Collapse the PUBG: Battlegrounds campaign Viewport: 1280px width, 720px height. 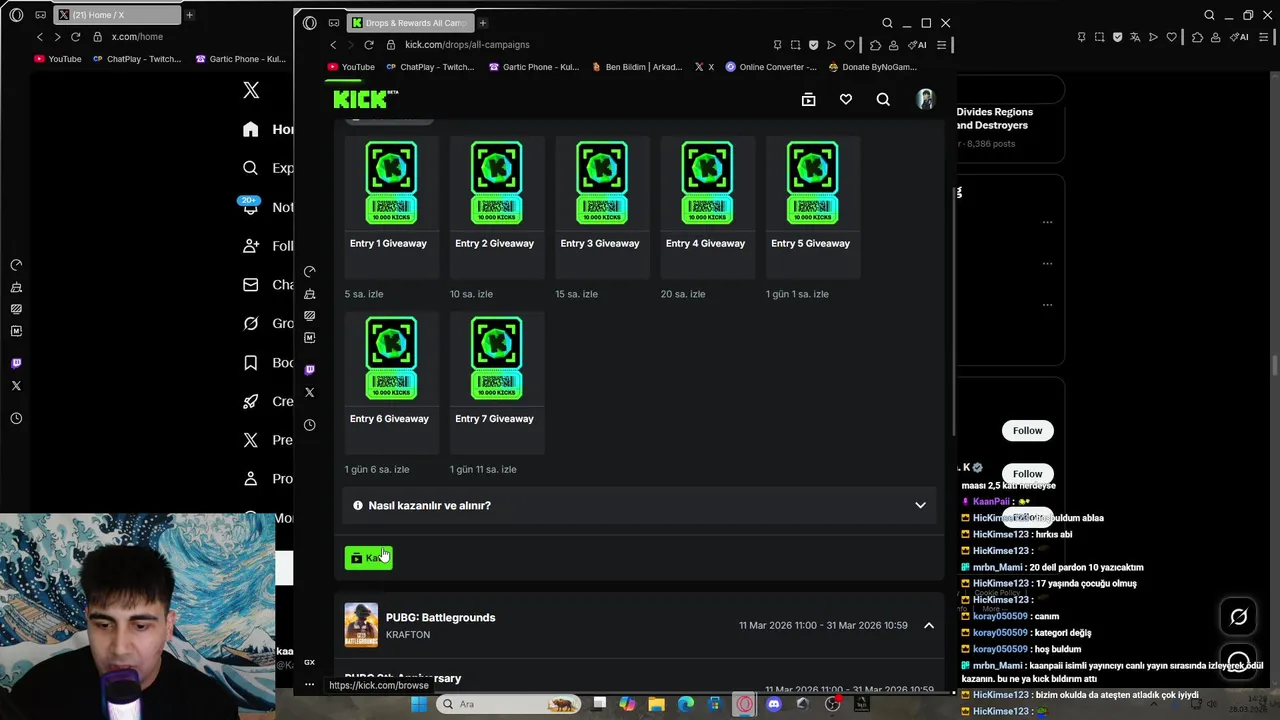click(x=929, y=626)
